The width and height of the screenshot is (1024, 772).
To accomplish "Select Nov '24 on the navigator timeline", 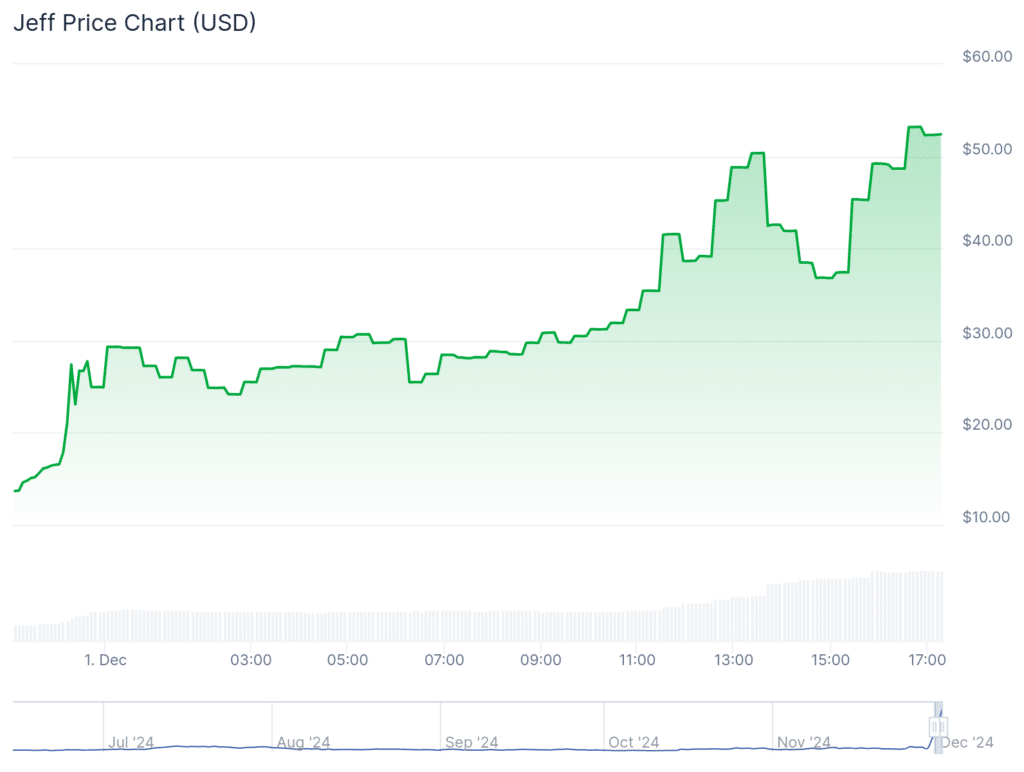I will pyautogui.click(x=804, y=742).
